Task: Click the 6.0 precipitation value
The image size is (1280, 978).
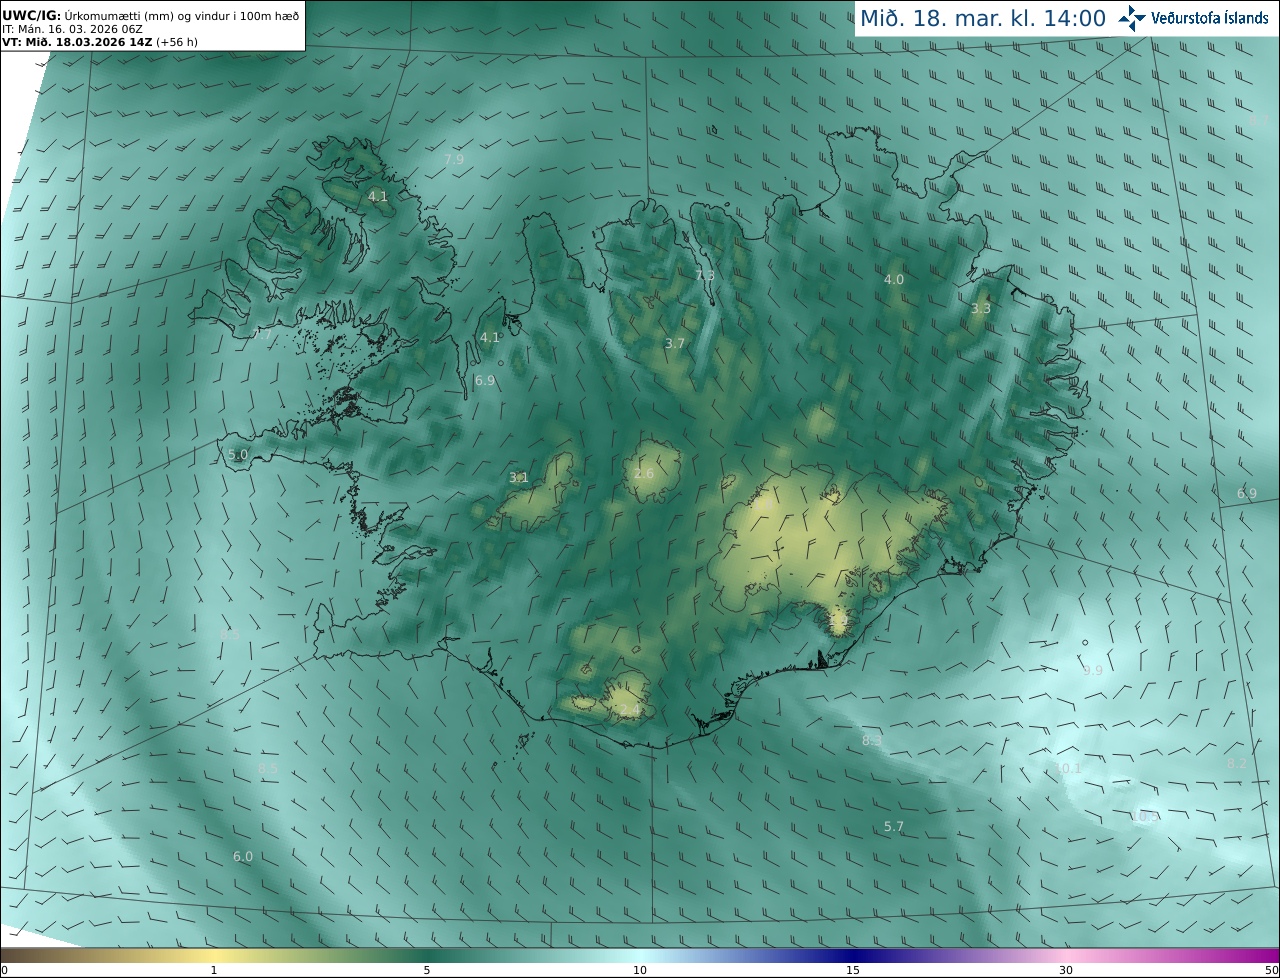Action: 243,856
